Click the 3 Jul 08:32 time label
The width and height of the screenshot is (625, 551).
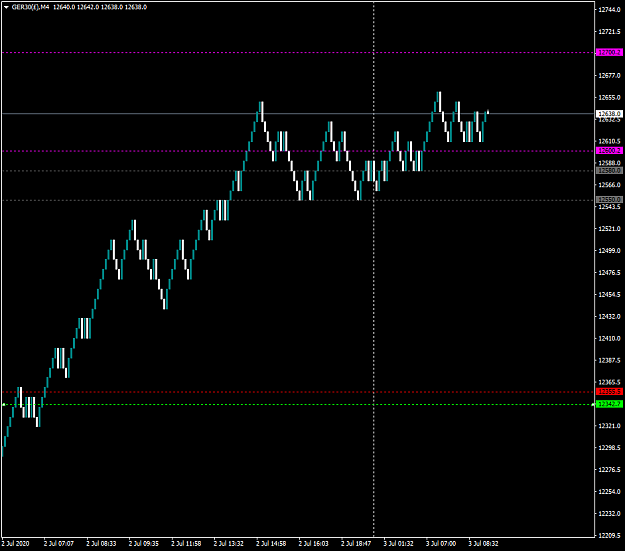pos(483,543)
